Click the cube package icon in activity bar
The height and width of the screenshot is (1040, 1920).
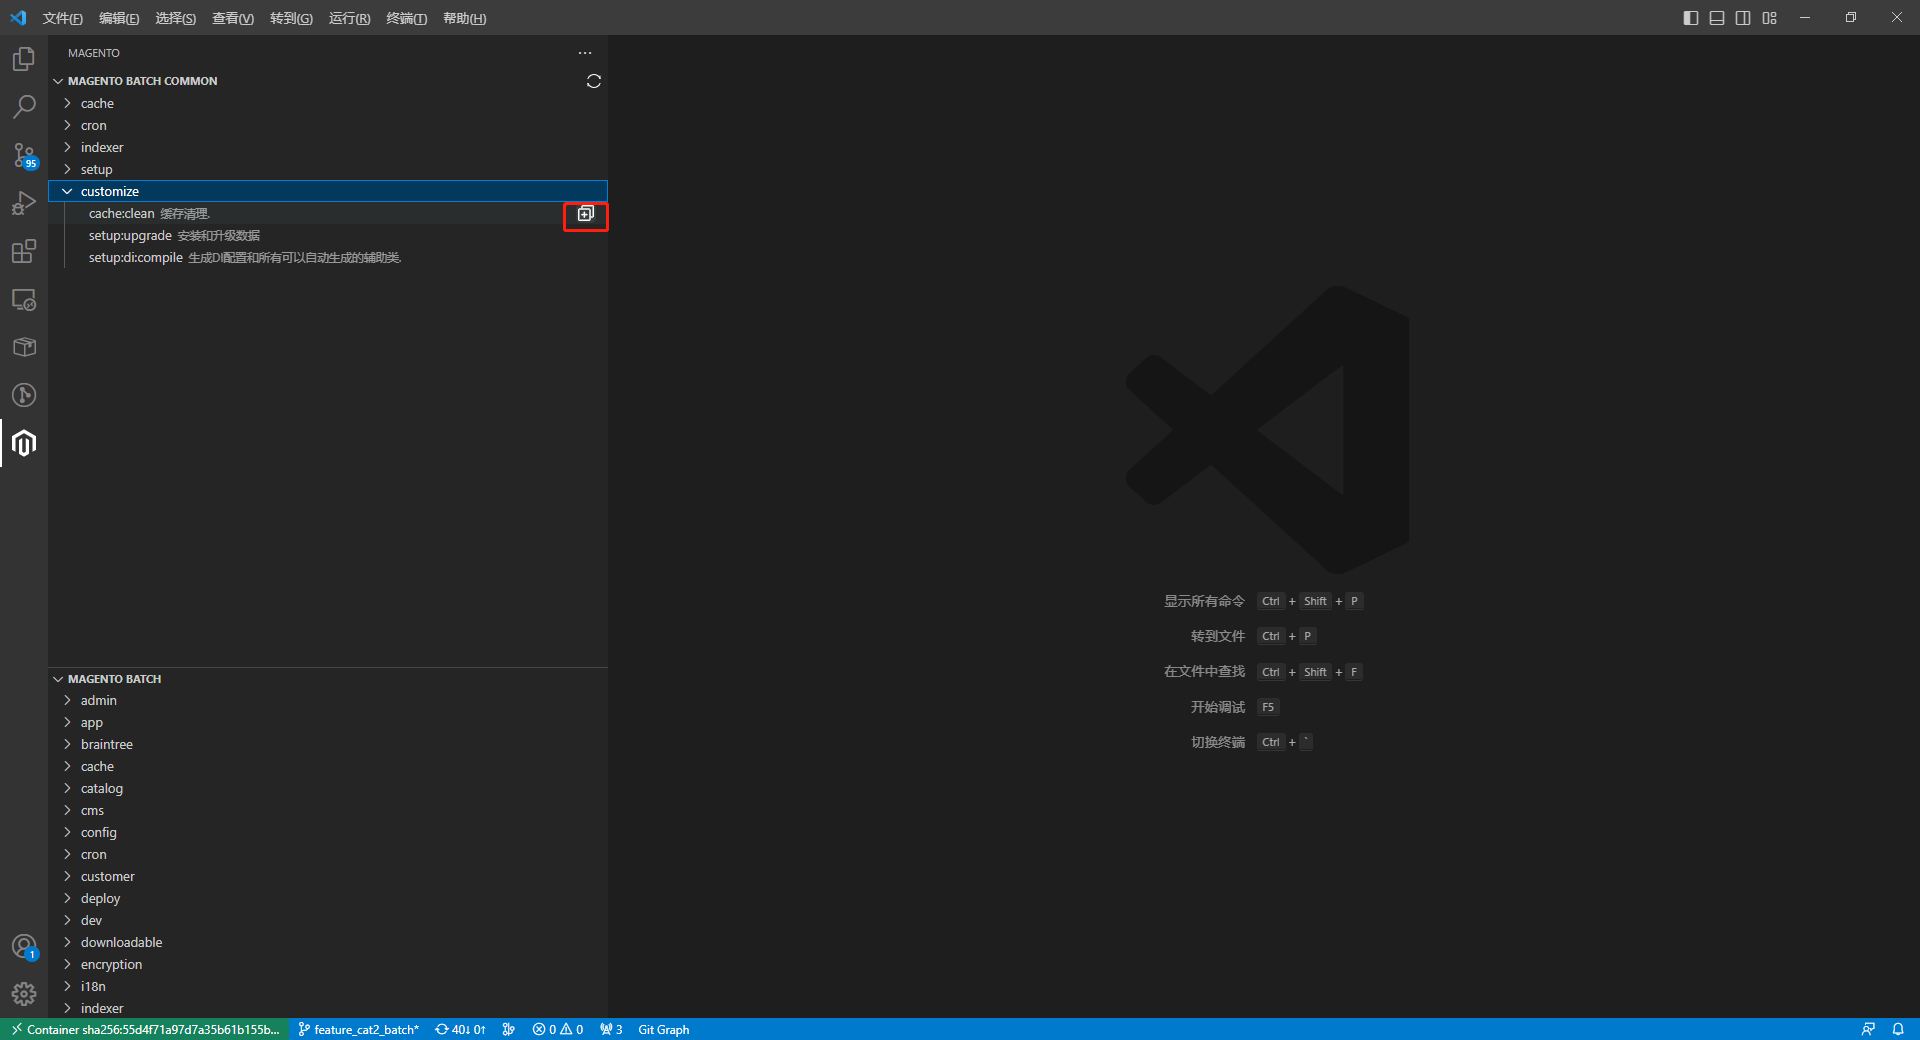pyautogui.click(x=24, y=347)
